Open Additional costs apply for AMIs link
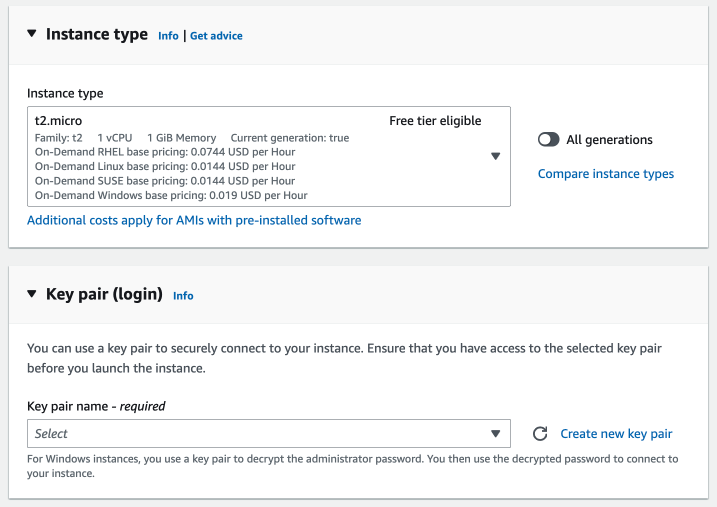The image size is (717, 507). point(194,220)
